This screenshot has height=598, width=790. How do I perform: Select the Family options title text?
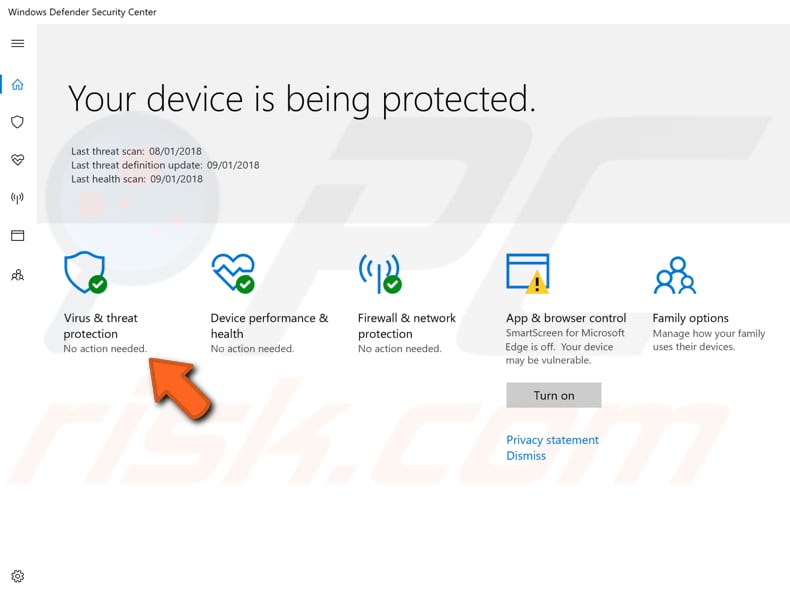(x=690, y=318)
